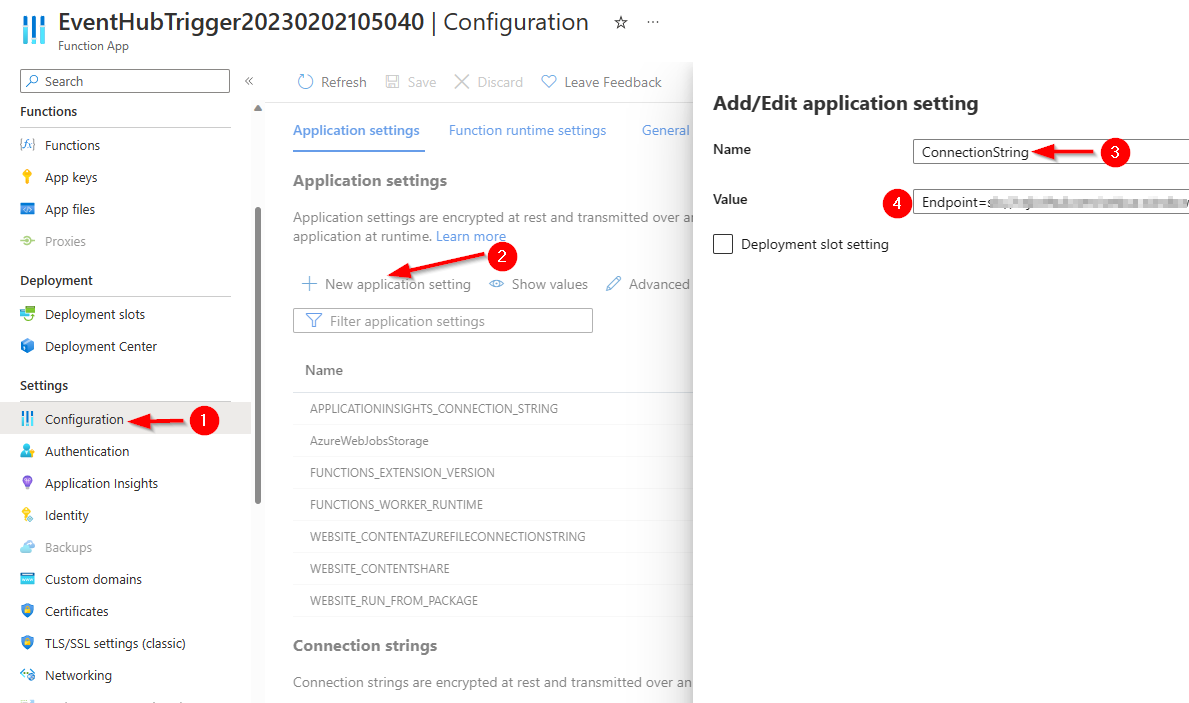Open the more options ellipsis in the header
Image resolution: width=1189 pixels, height=703 pixels.
653,23
